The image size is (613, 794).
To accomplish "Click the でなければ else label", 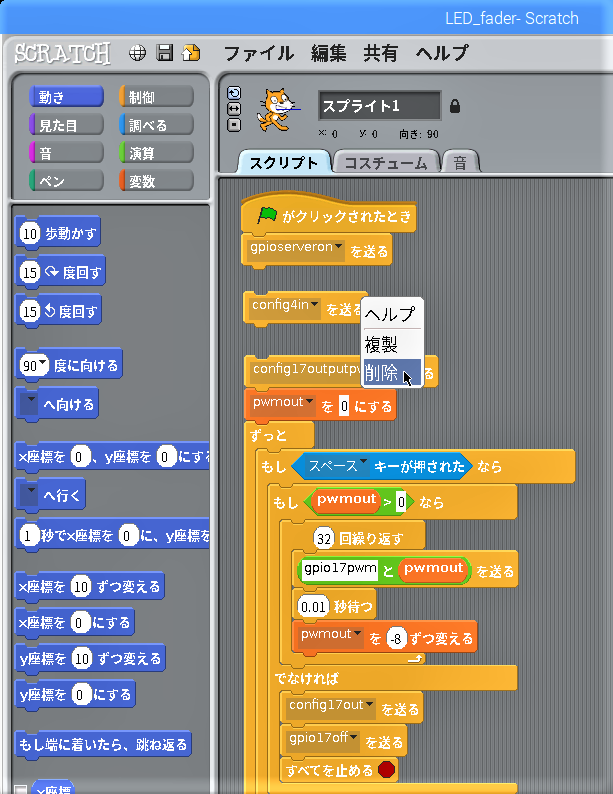I will pyautogui.click(x=306, y=678).
